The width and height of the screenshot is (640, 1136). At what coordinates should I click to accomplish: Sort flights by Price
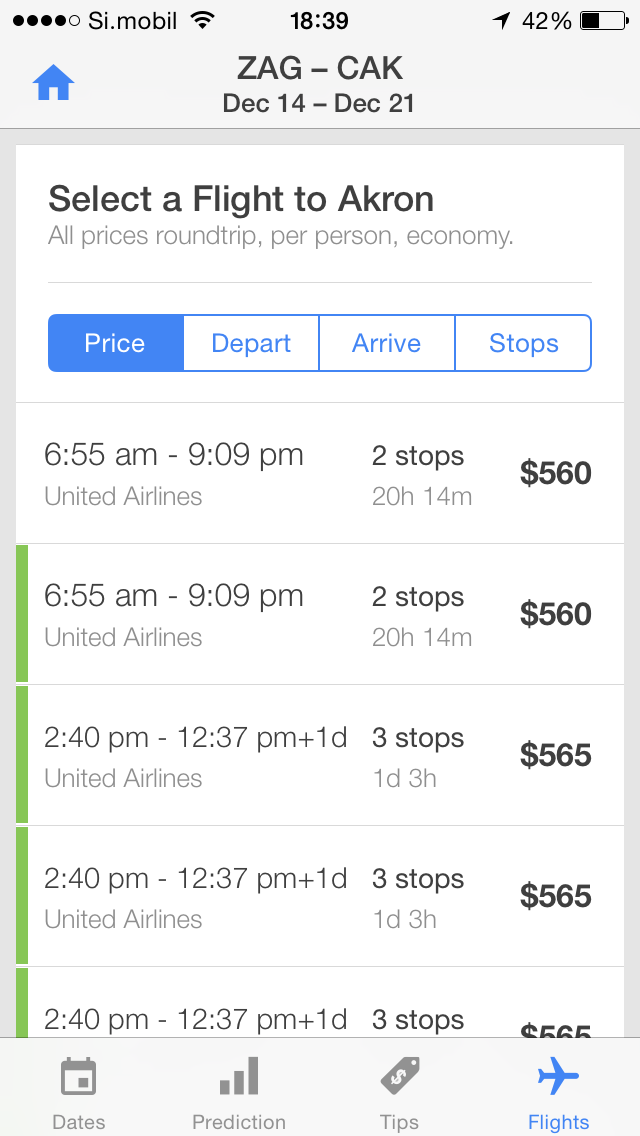(x=115, y=343)
